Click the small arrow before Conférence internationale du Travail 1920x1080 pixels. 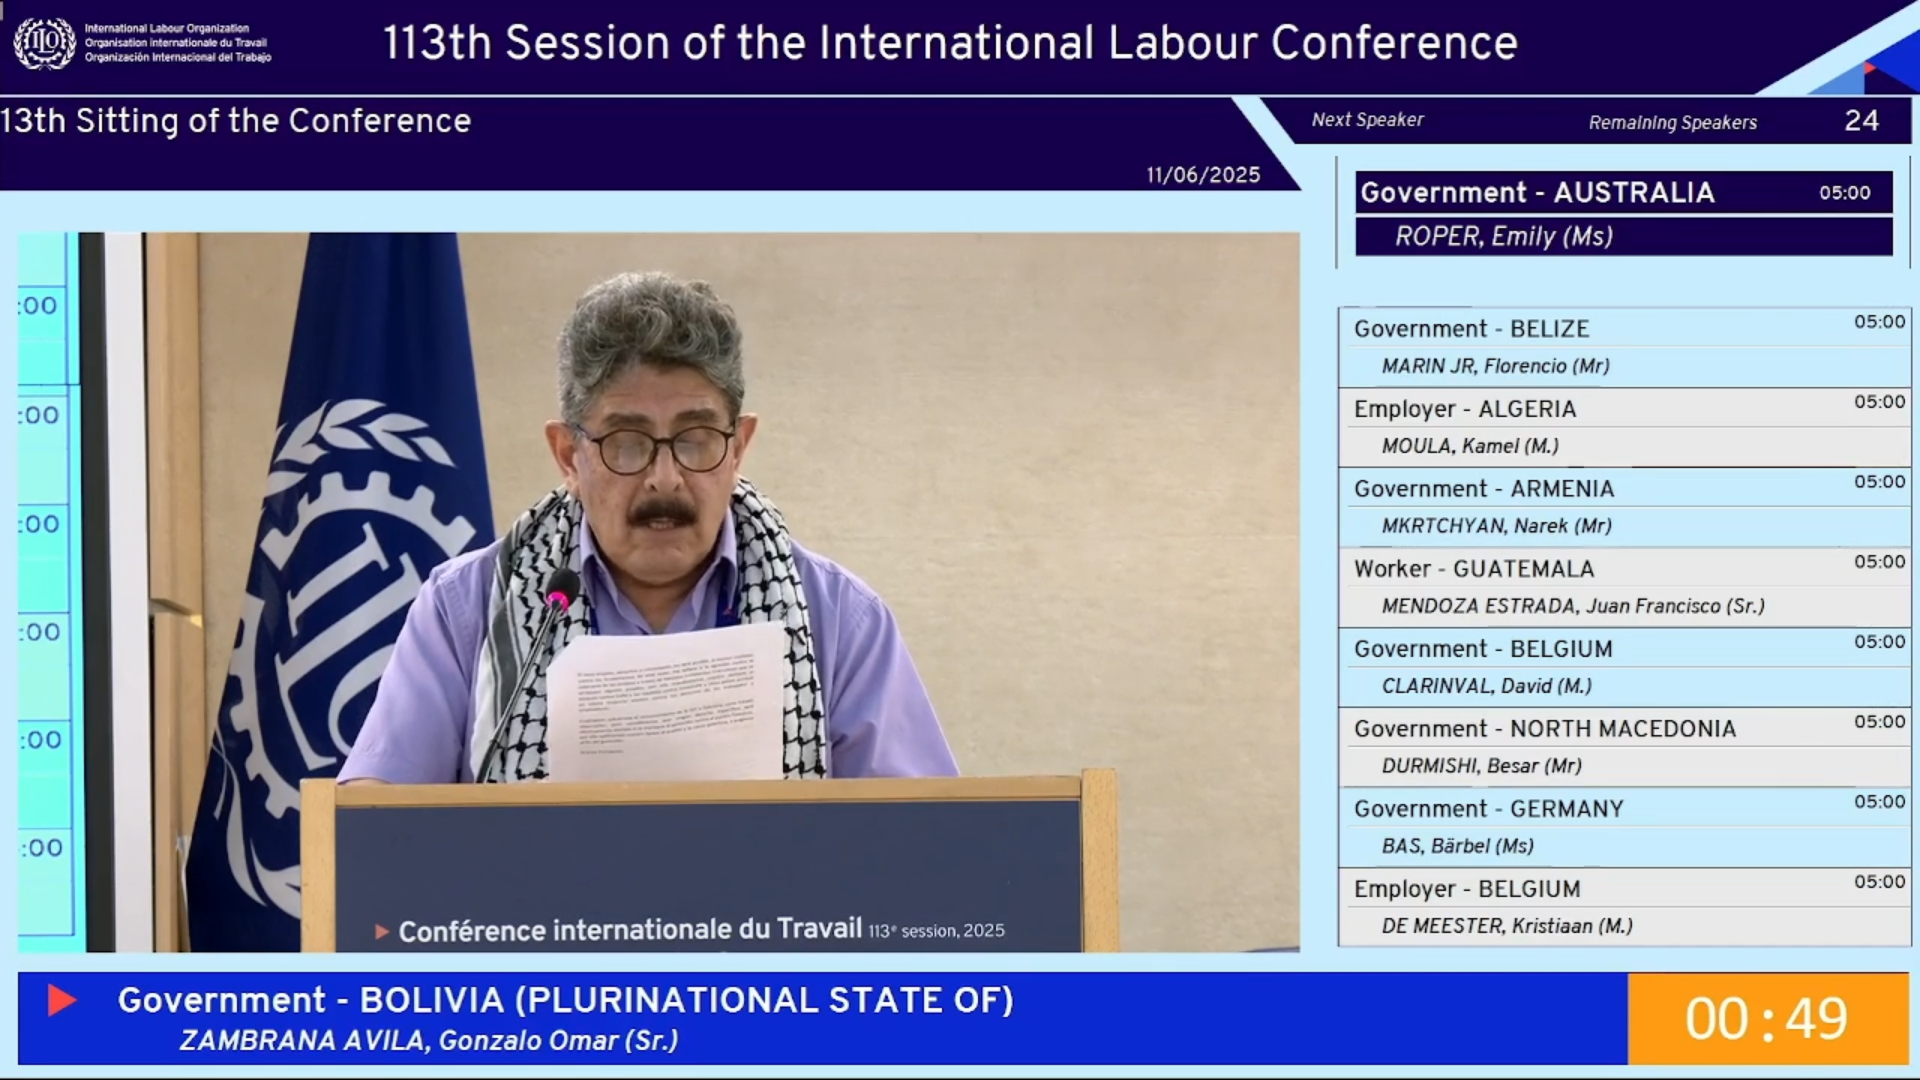(x=381, y=932)
